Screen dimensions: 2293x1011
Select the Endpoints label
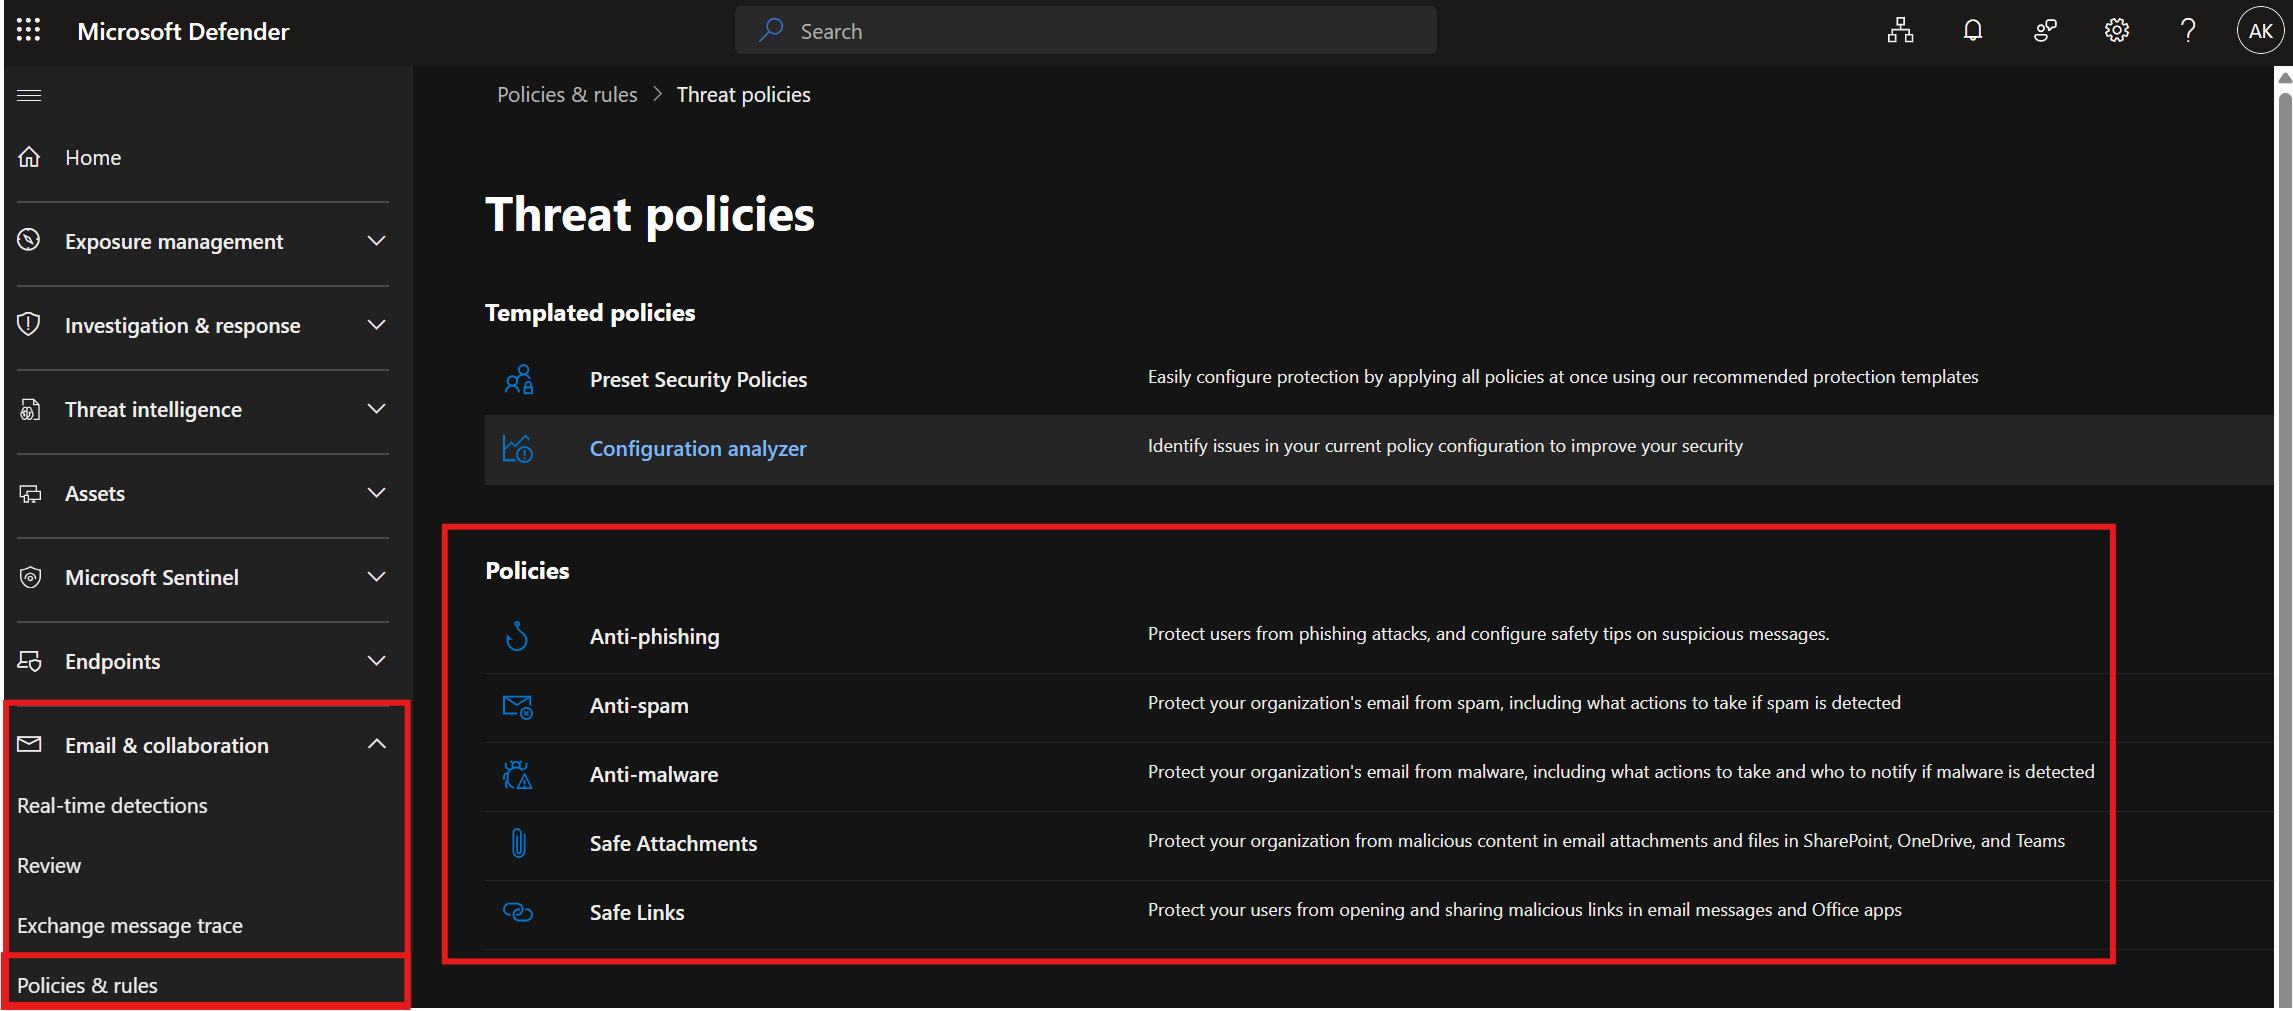(112, 662)
